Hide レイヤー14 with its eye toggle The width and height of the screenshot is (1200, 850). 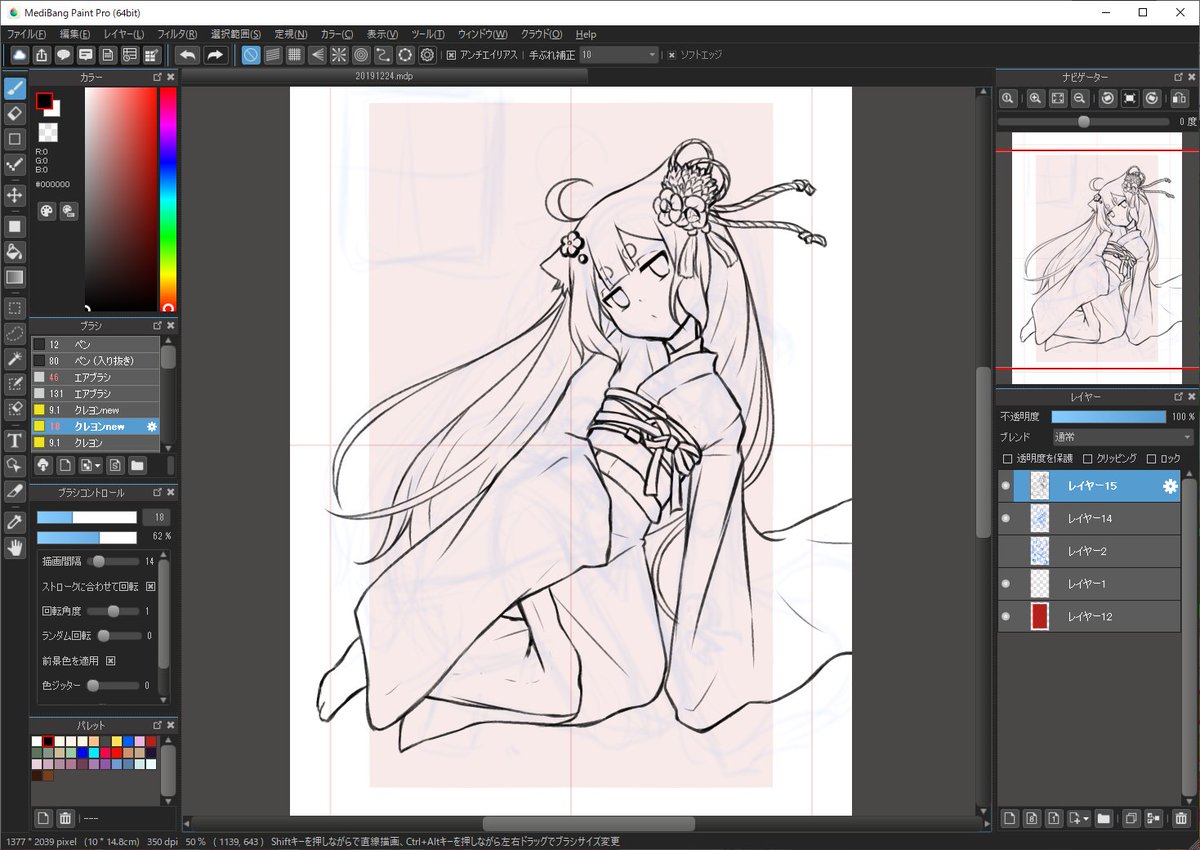click(x=1006, y=518)
